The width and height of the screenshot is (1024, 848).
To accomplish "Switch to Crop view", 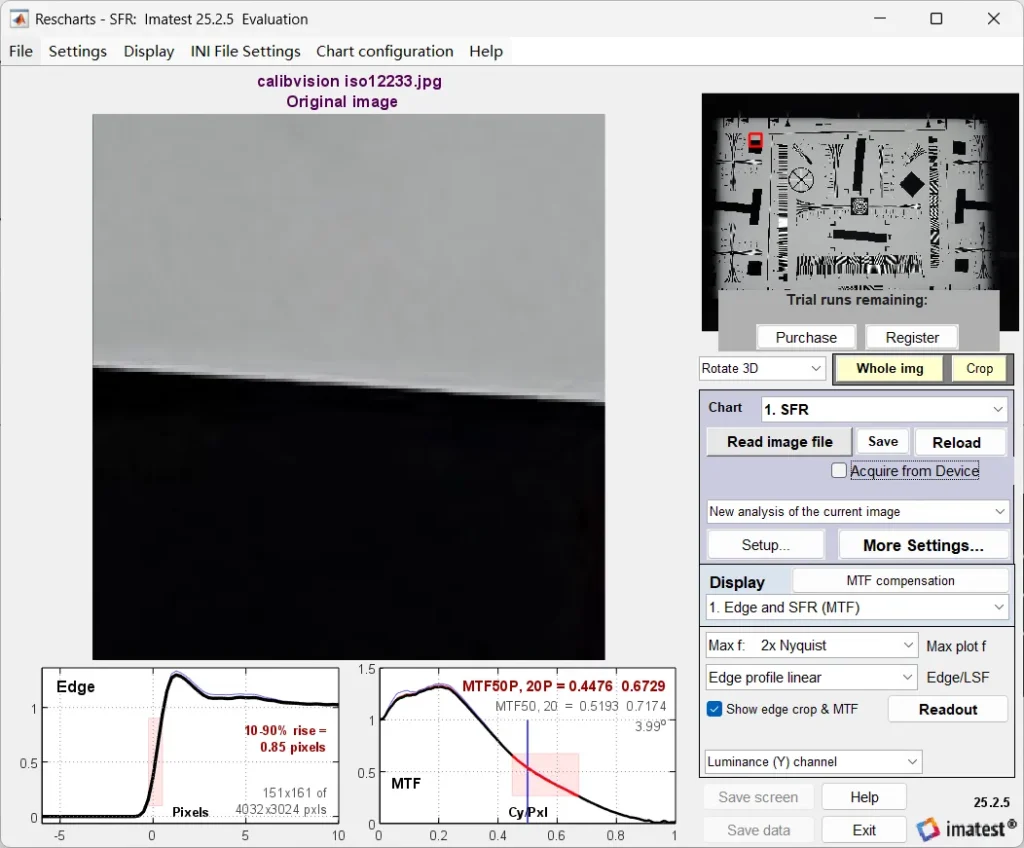I will [x=980, y=368].
